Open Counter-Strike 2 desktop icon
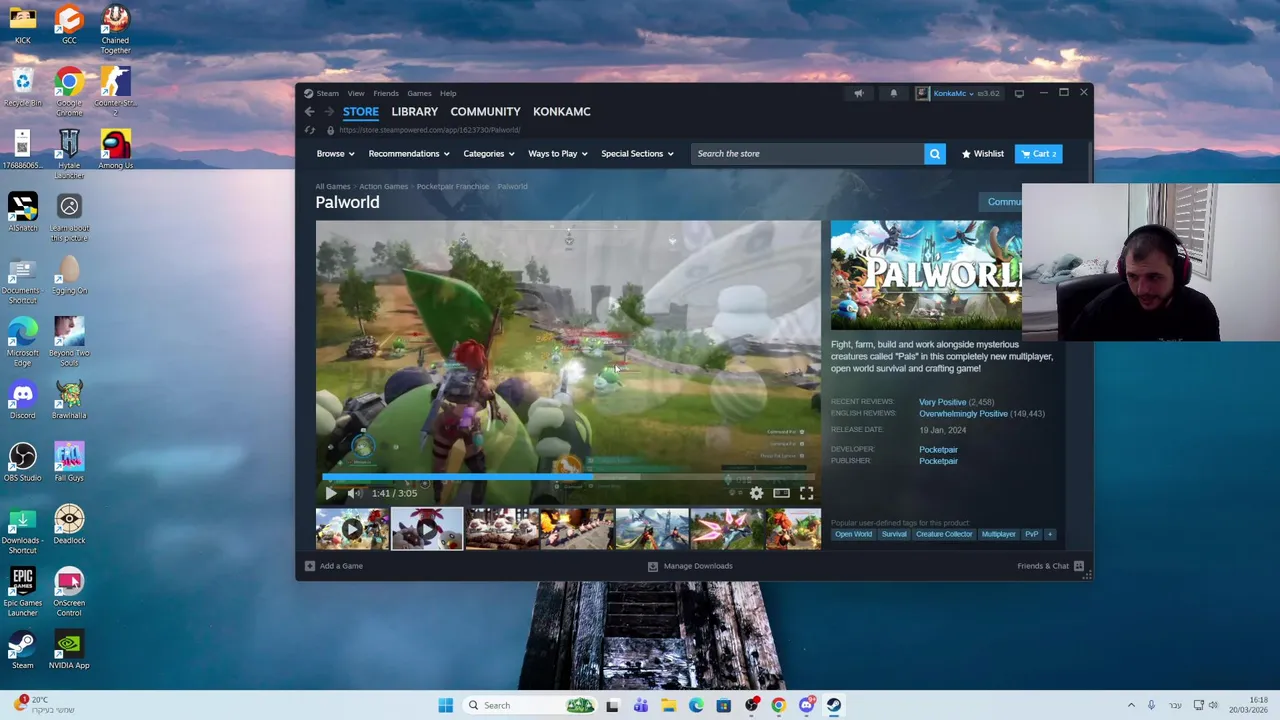 pyautogui.click(x=115, y=91)
